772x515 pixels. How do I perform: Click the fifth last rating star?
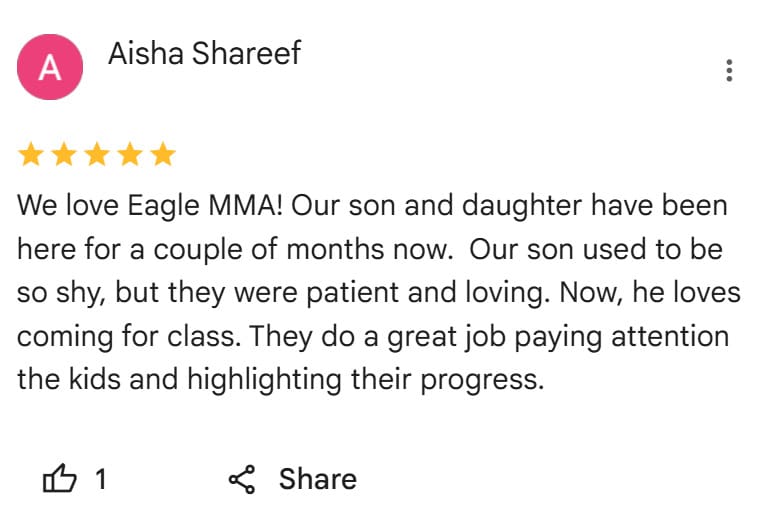pyautogui.click(x=163, y=154)
